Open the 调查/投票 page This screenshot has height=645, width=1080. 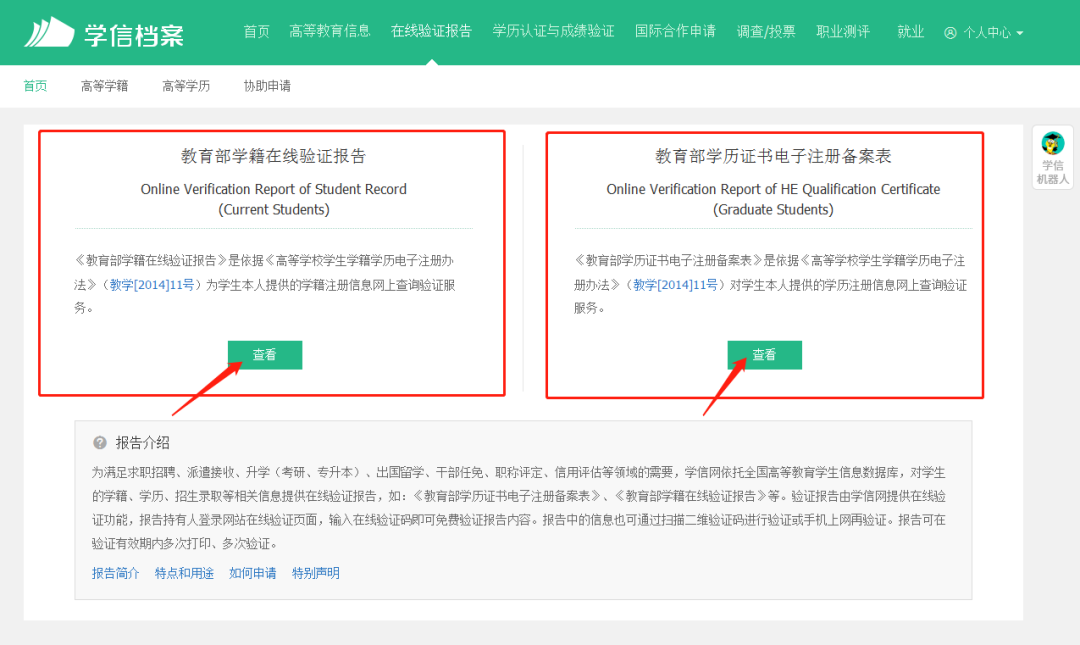click(767, 30)
